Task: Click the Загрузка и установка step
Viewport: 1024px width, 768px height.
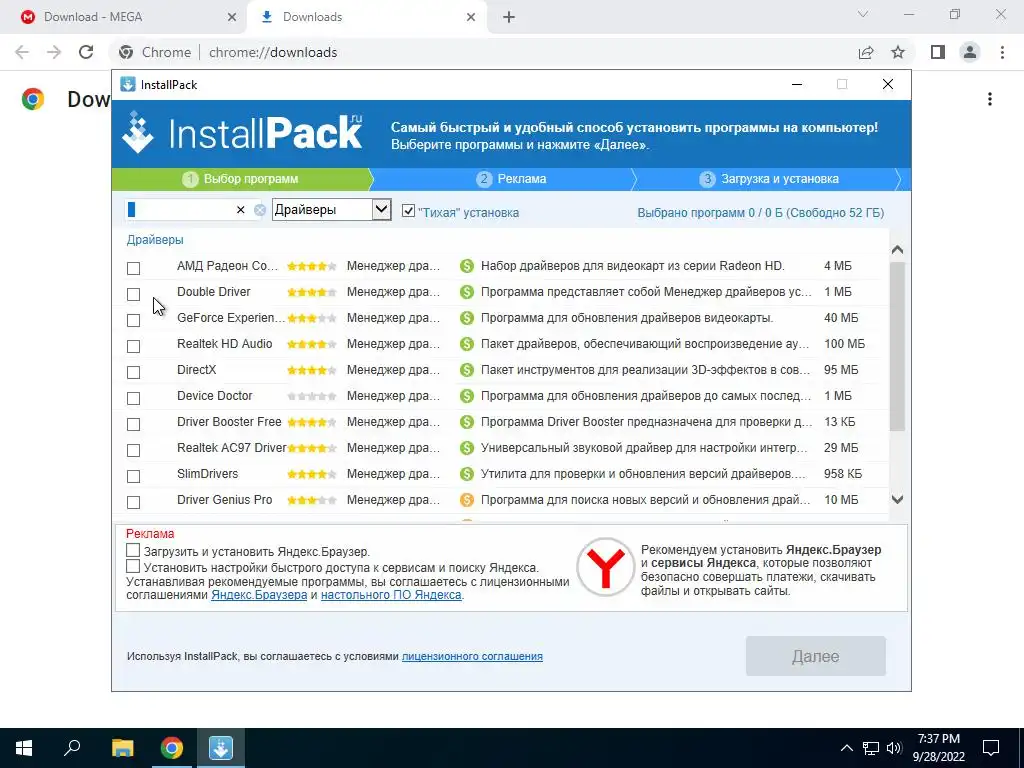Action: (770, 179)
